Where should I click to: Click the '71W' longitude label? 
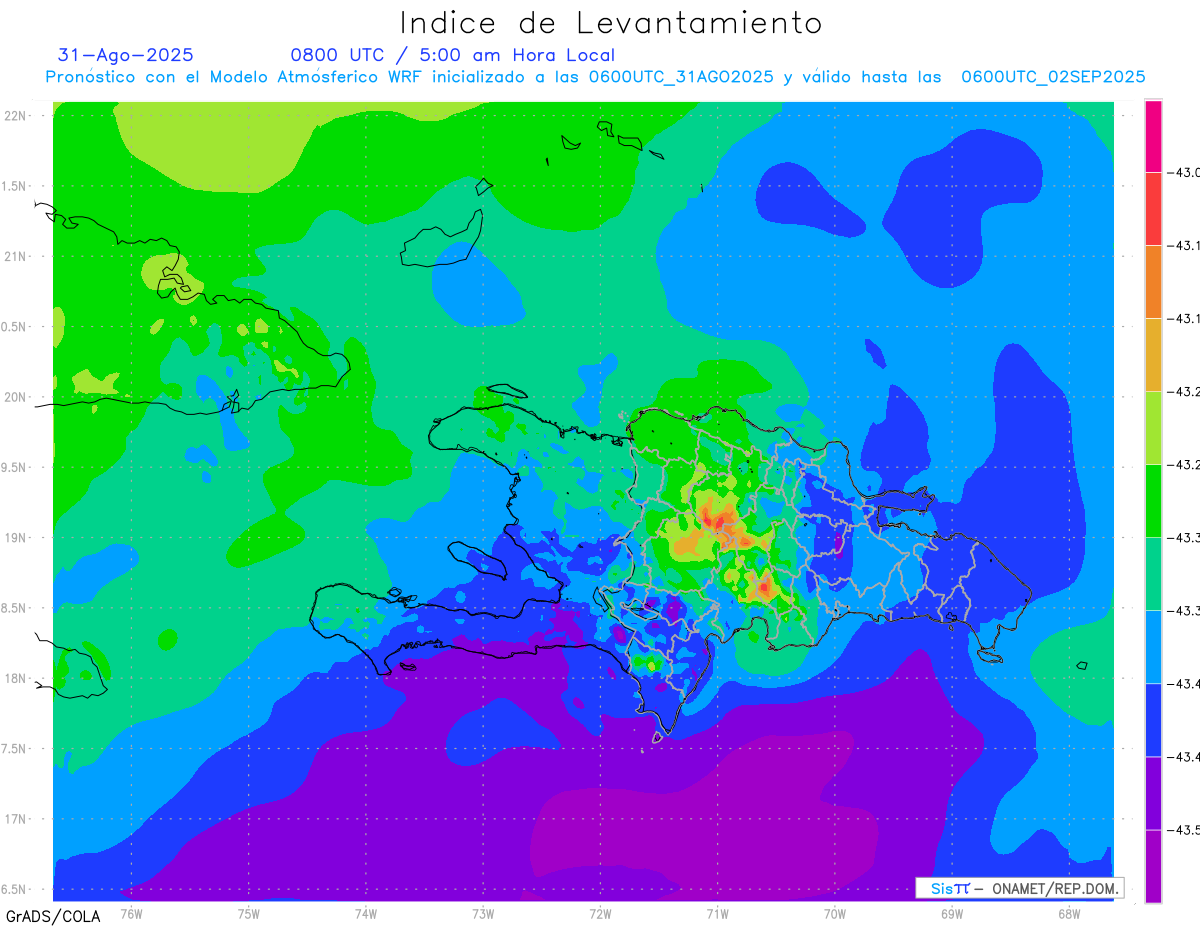[x=717, y=913]
